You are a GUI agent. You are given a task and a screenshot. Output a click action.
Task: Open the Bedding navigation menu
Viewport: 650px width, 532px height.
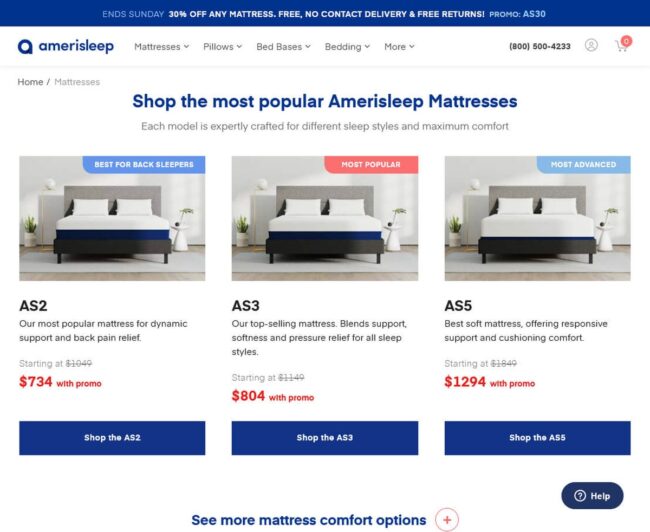(x=347, y=46)
